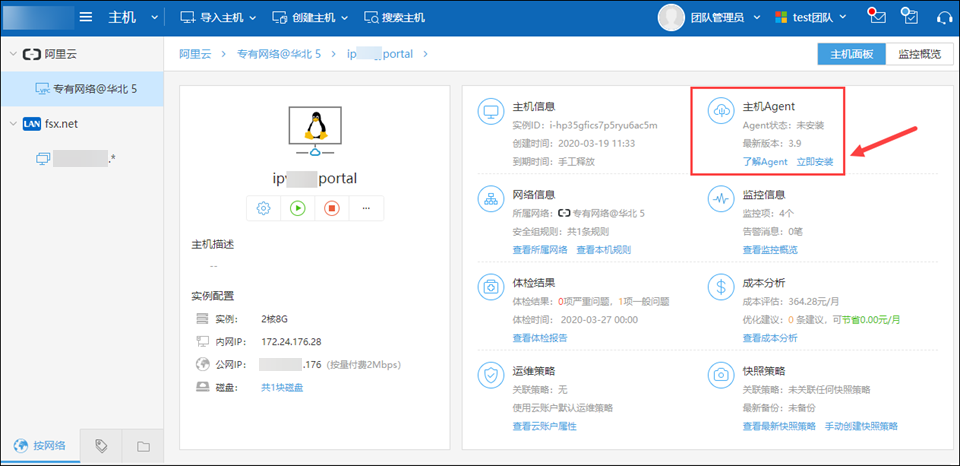Click the 共1块磁盘 link
The height and width of the screenshot is (466, 960).
(x=282, y=387)
